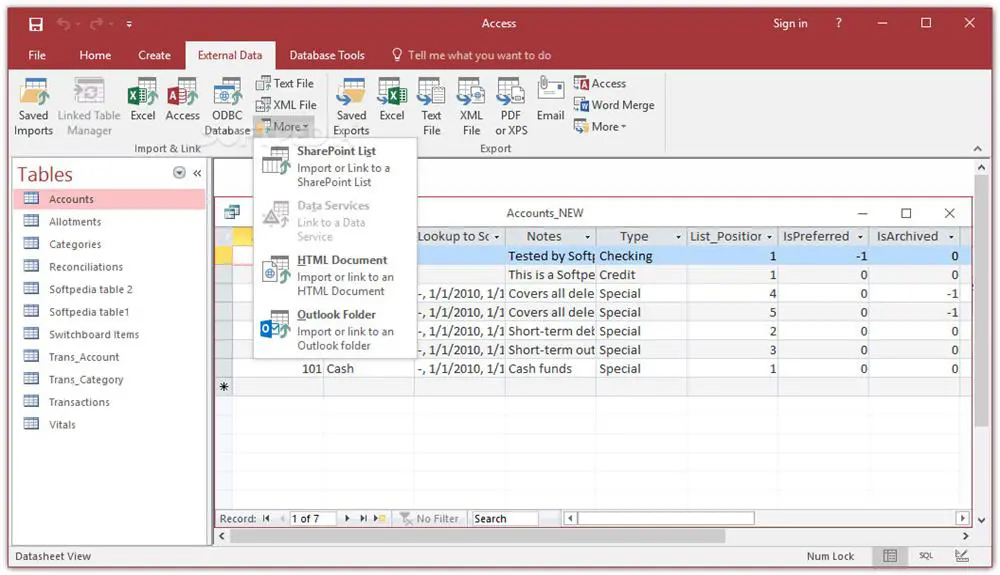Import a Text File
This screenshot has height=575, width=1000.
point(284,84)
